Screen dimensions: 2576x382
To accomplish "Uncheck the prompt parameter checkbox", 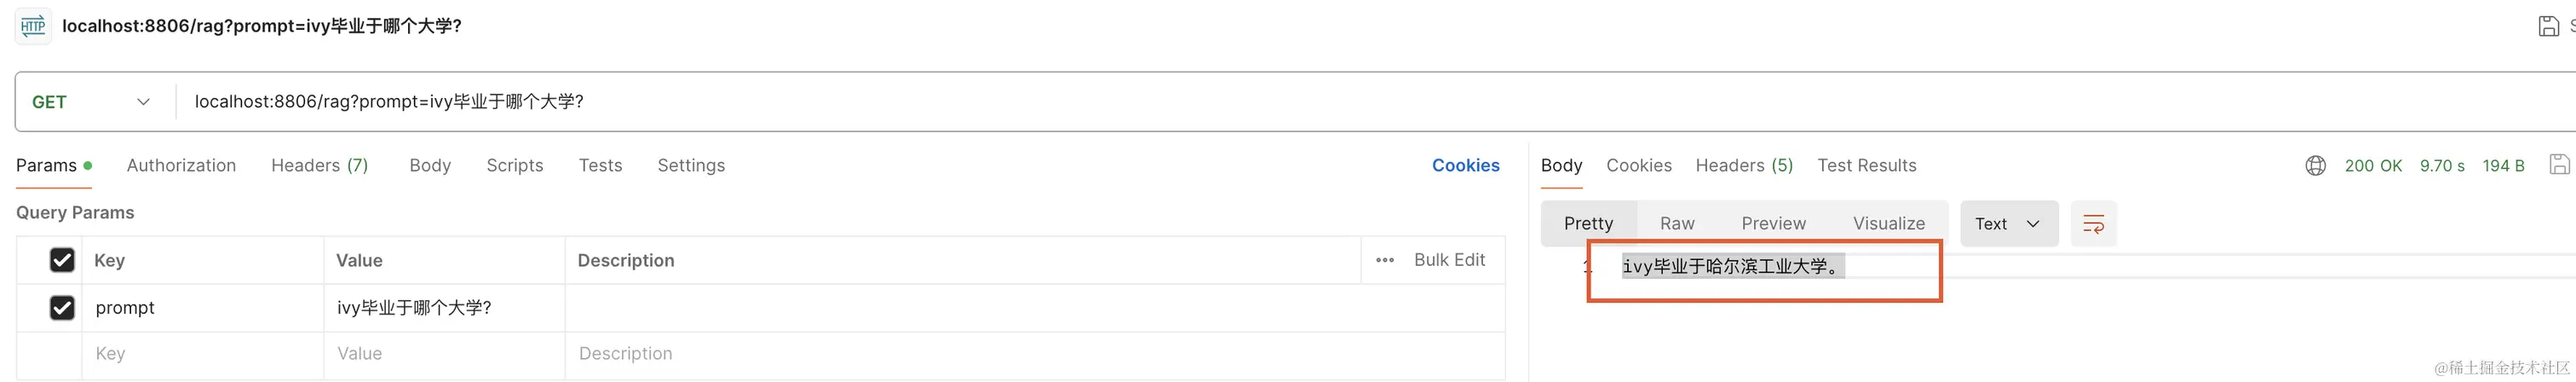I will coord(62,308).
